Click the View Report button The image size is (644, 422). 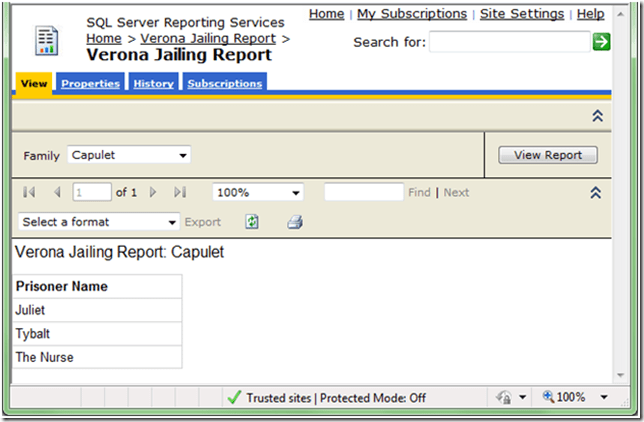(x=548, y=155)
